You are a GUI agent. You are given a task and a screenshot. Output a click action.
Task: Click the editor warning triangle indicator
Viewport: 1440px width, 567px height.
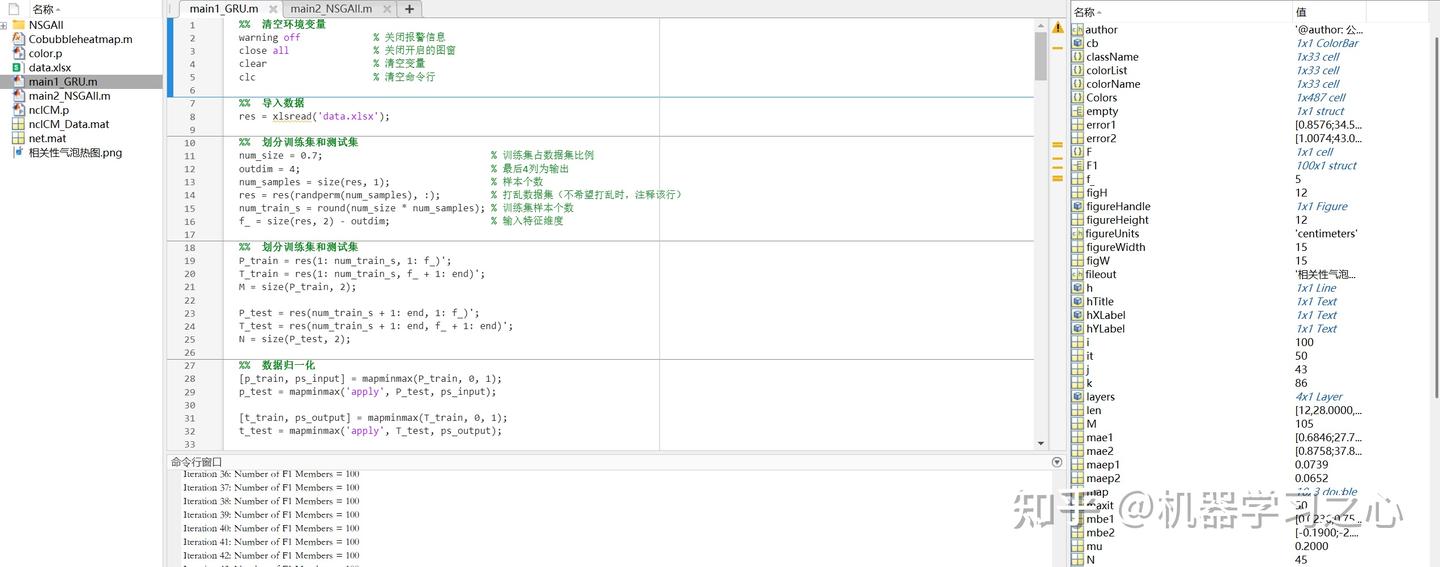[x=1057, y=28]
